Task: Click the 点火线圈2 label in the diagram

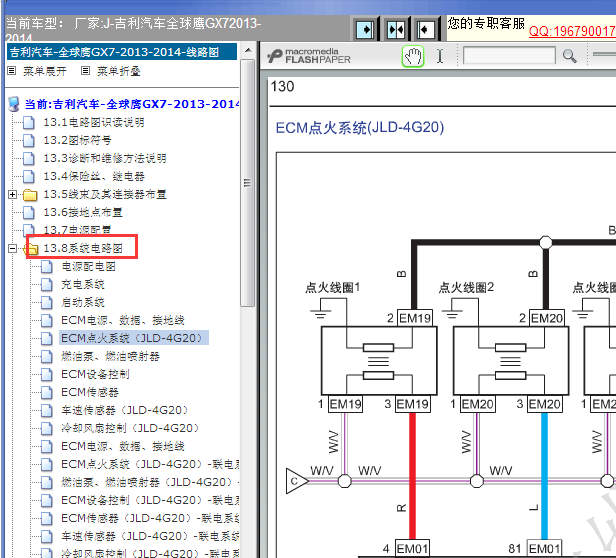Action: 466,288
